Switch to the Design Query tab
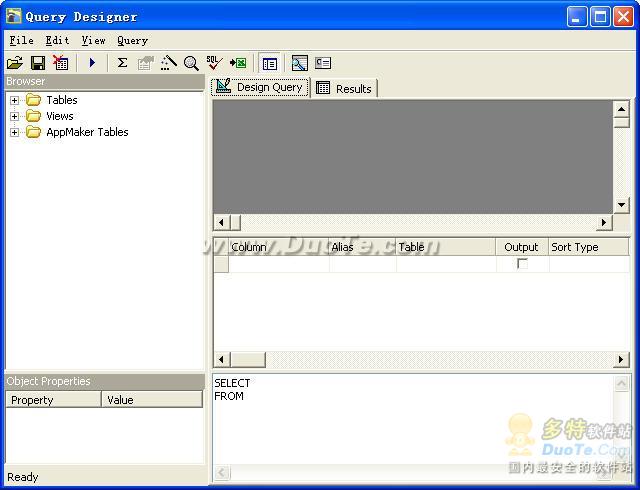The height and width of the screenshot is (490, 640). click(x=260, y=87)
